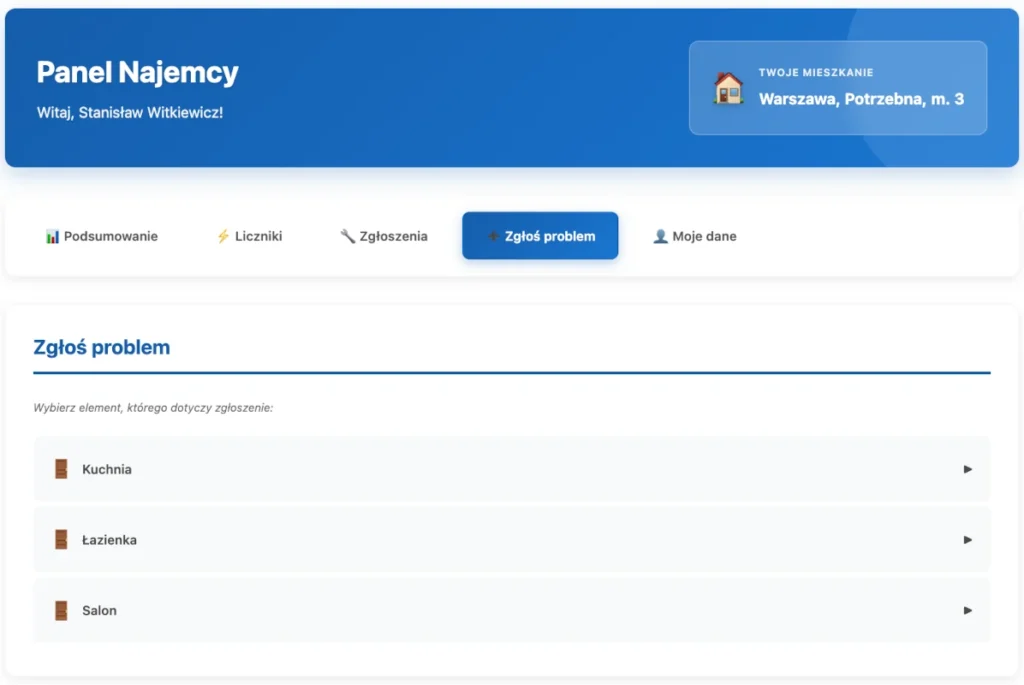Click the door icon next to Salon
Screen dimensions: 1024x685
pyautogui.click(x=61, y=610)
